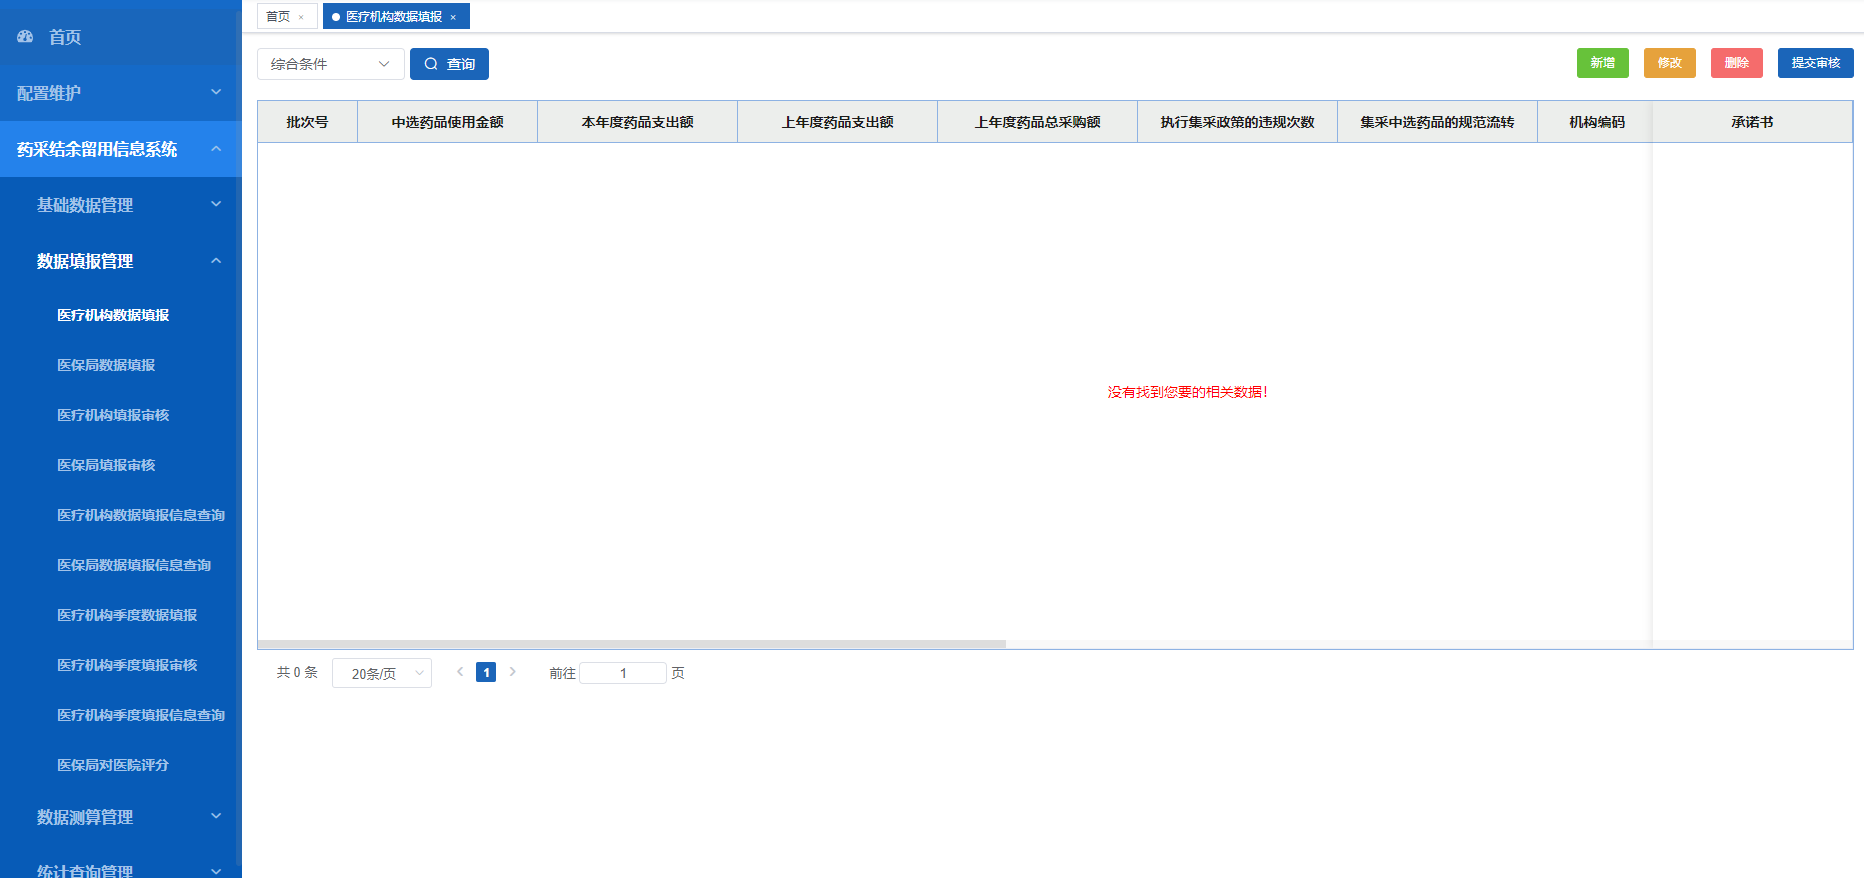Open 医疗机构季度填报审核 menu item

(x=127, y=665)
